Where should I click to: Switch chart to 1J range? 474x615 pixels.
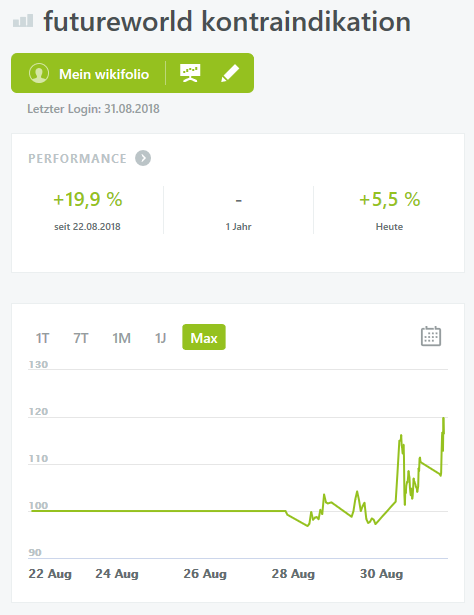point(160,338)
